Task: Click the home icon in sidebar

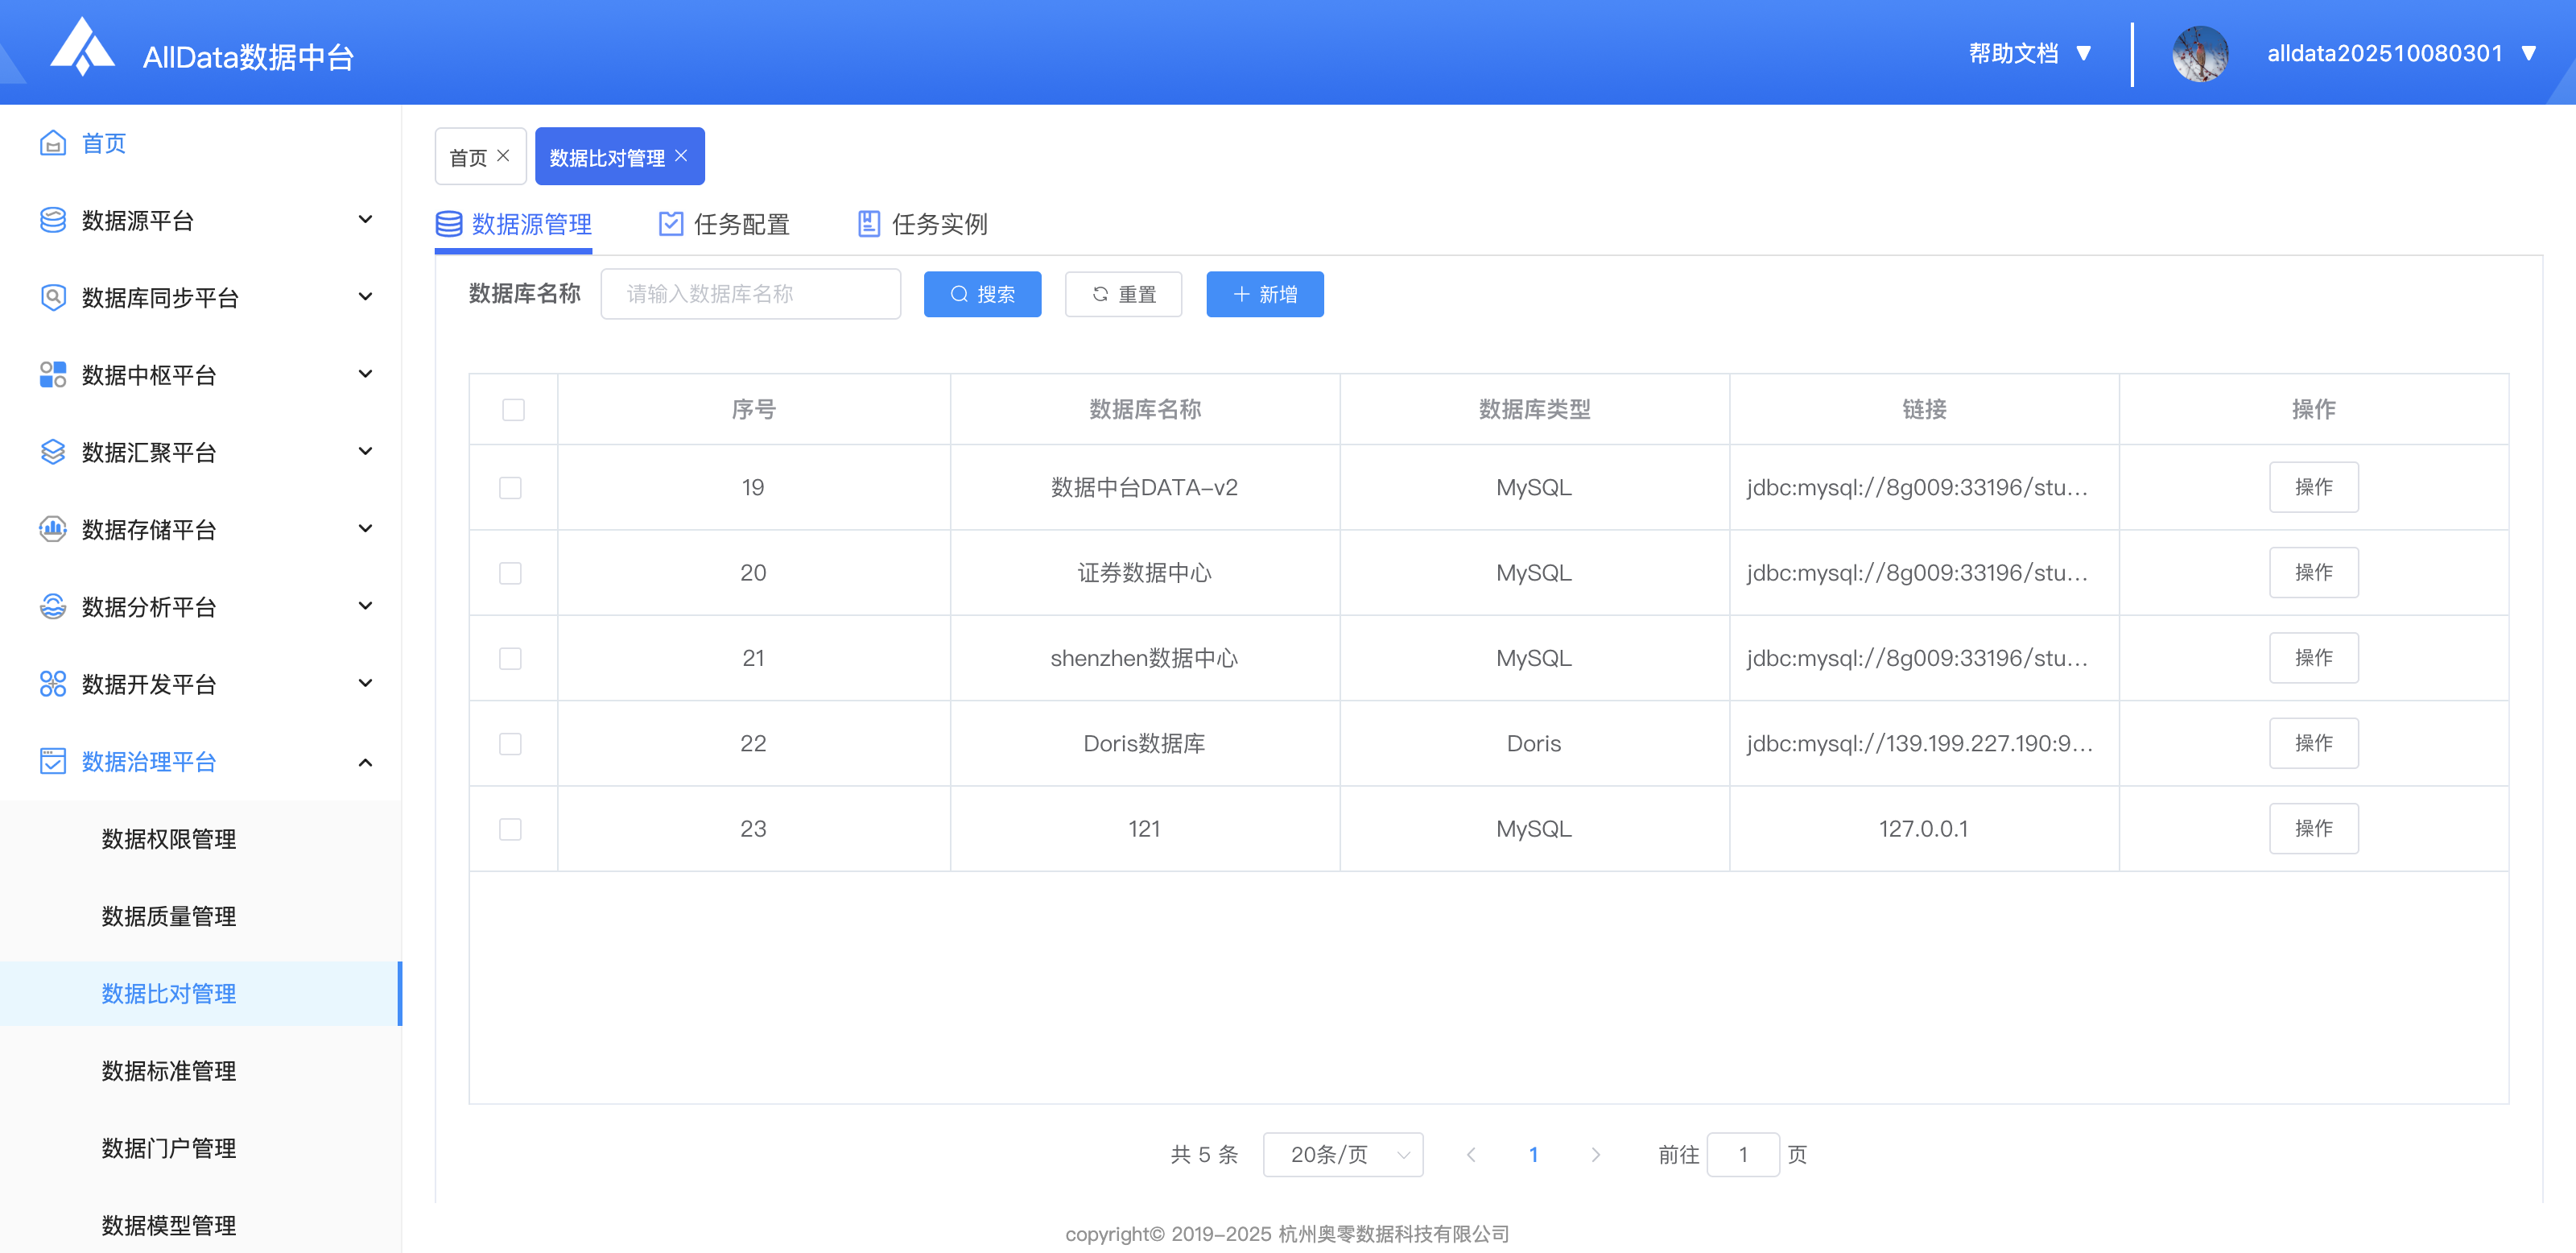Action: (53, 143)
